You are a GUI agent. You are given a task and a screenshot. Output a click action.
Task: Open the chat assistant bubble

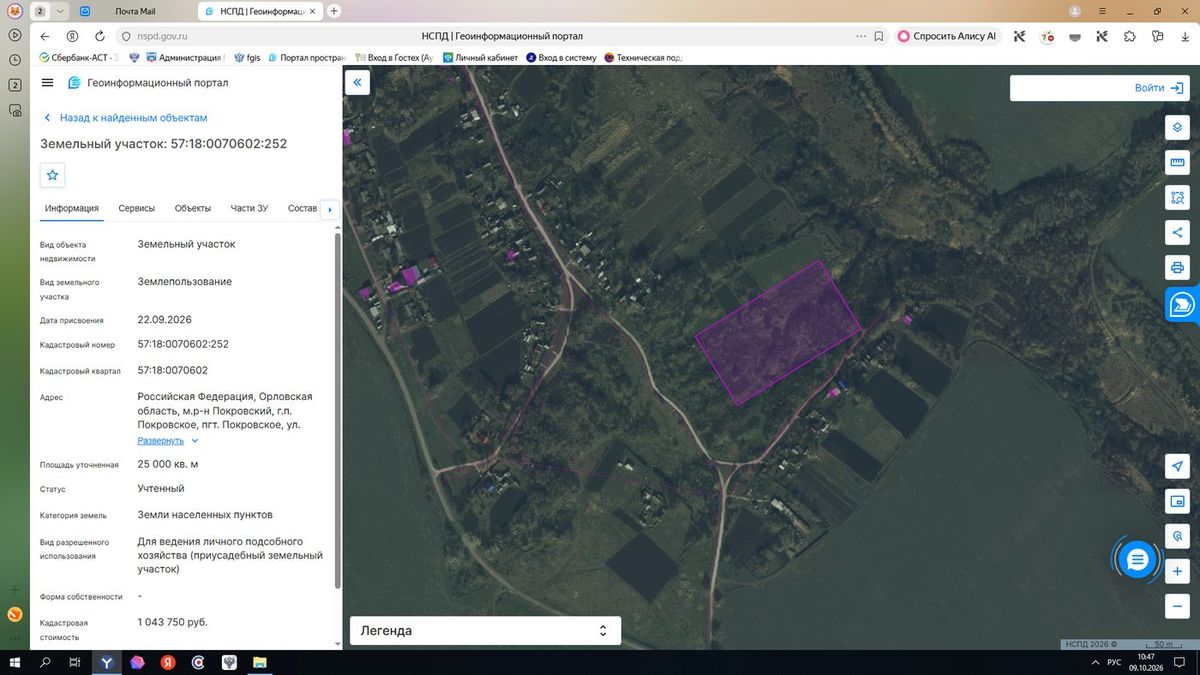coord(1137,560)
